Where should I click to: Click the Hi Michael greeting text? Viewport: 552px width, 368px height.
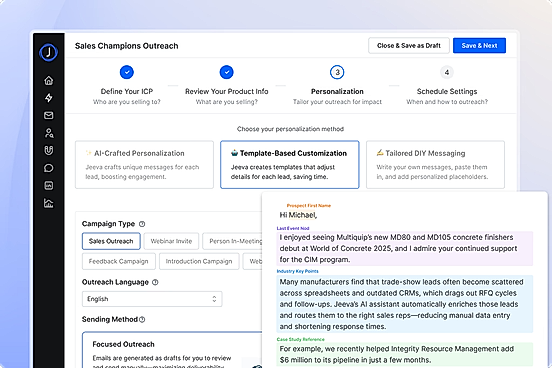(x=298, y=215)
